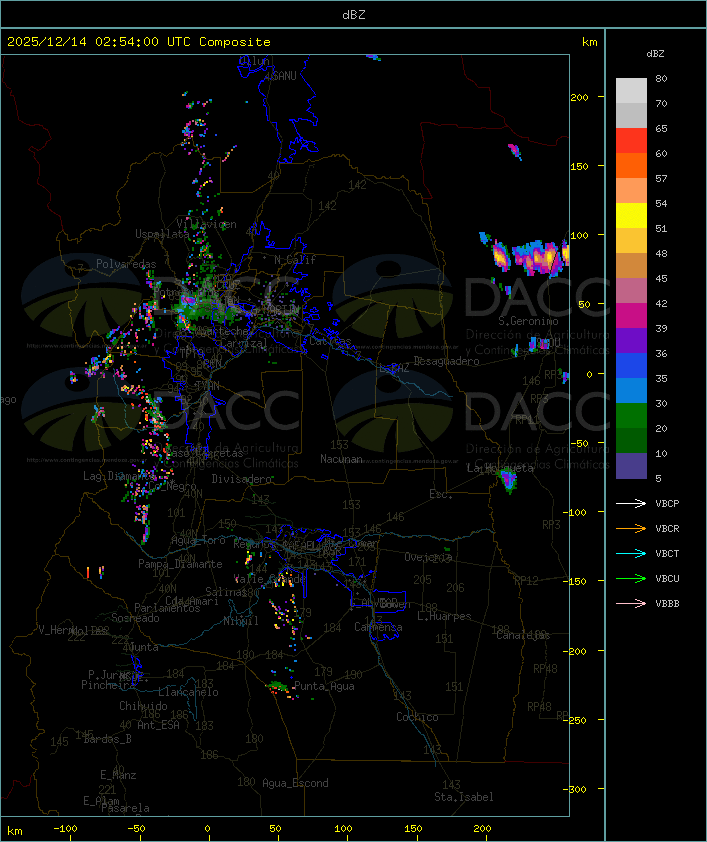Choose the indigo 5-10 dBZ legend swatch
This screenshot has height=842, width=707.
pos(631,466)
